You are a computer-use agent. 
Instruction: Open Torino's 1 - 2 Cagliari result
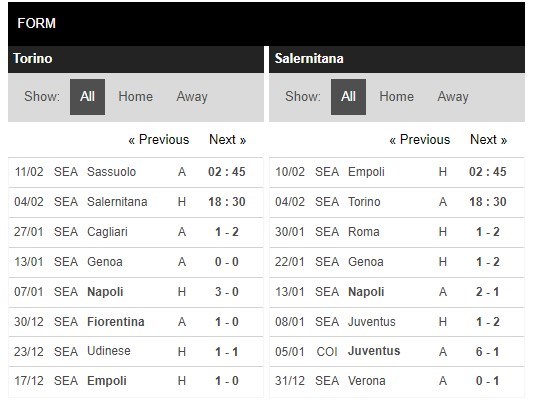(x=227, y=232)
